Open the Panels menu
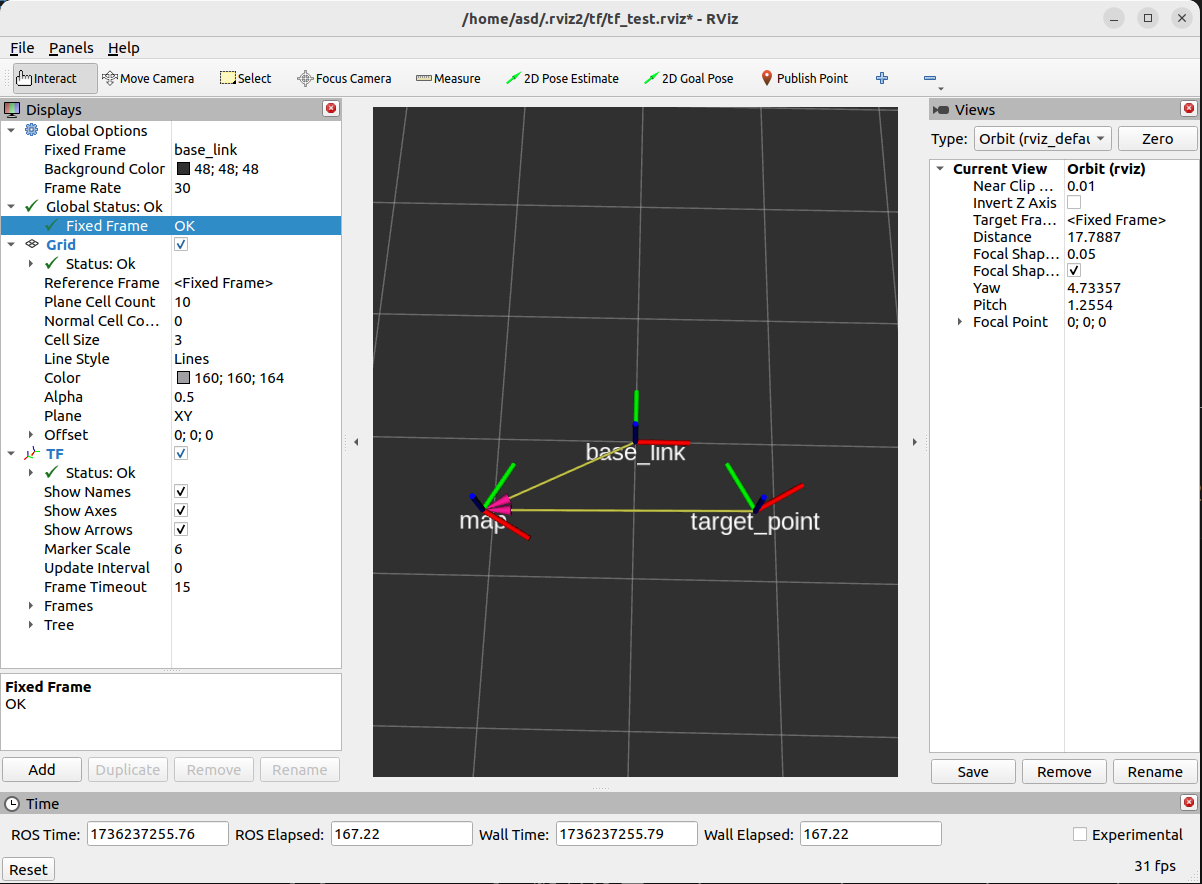The image size is (1202, 884). point(71,47)
